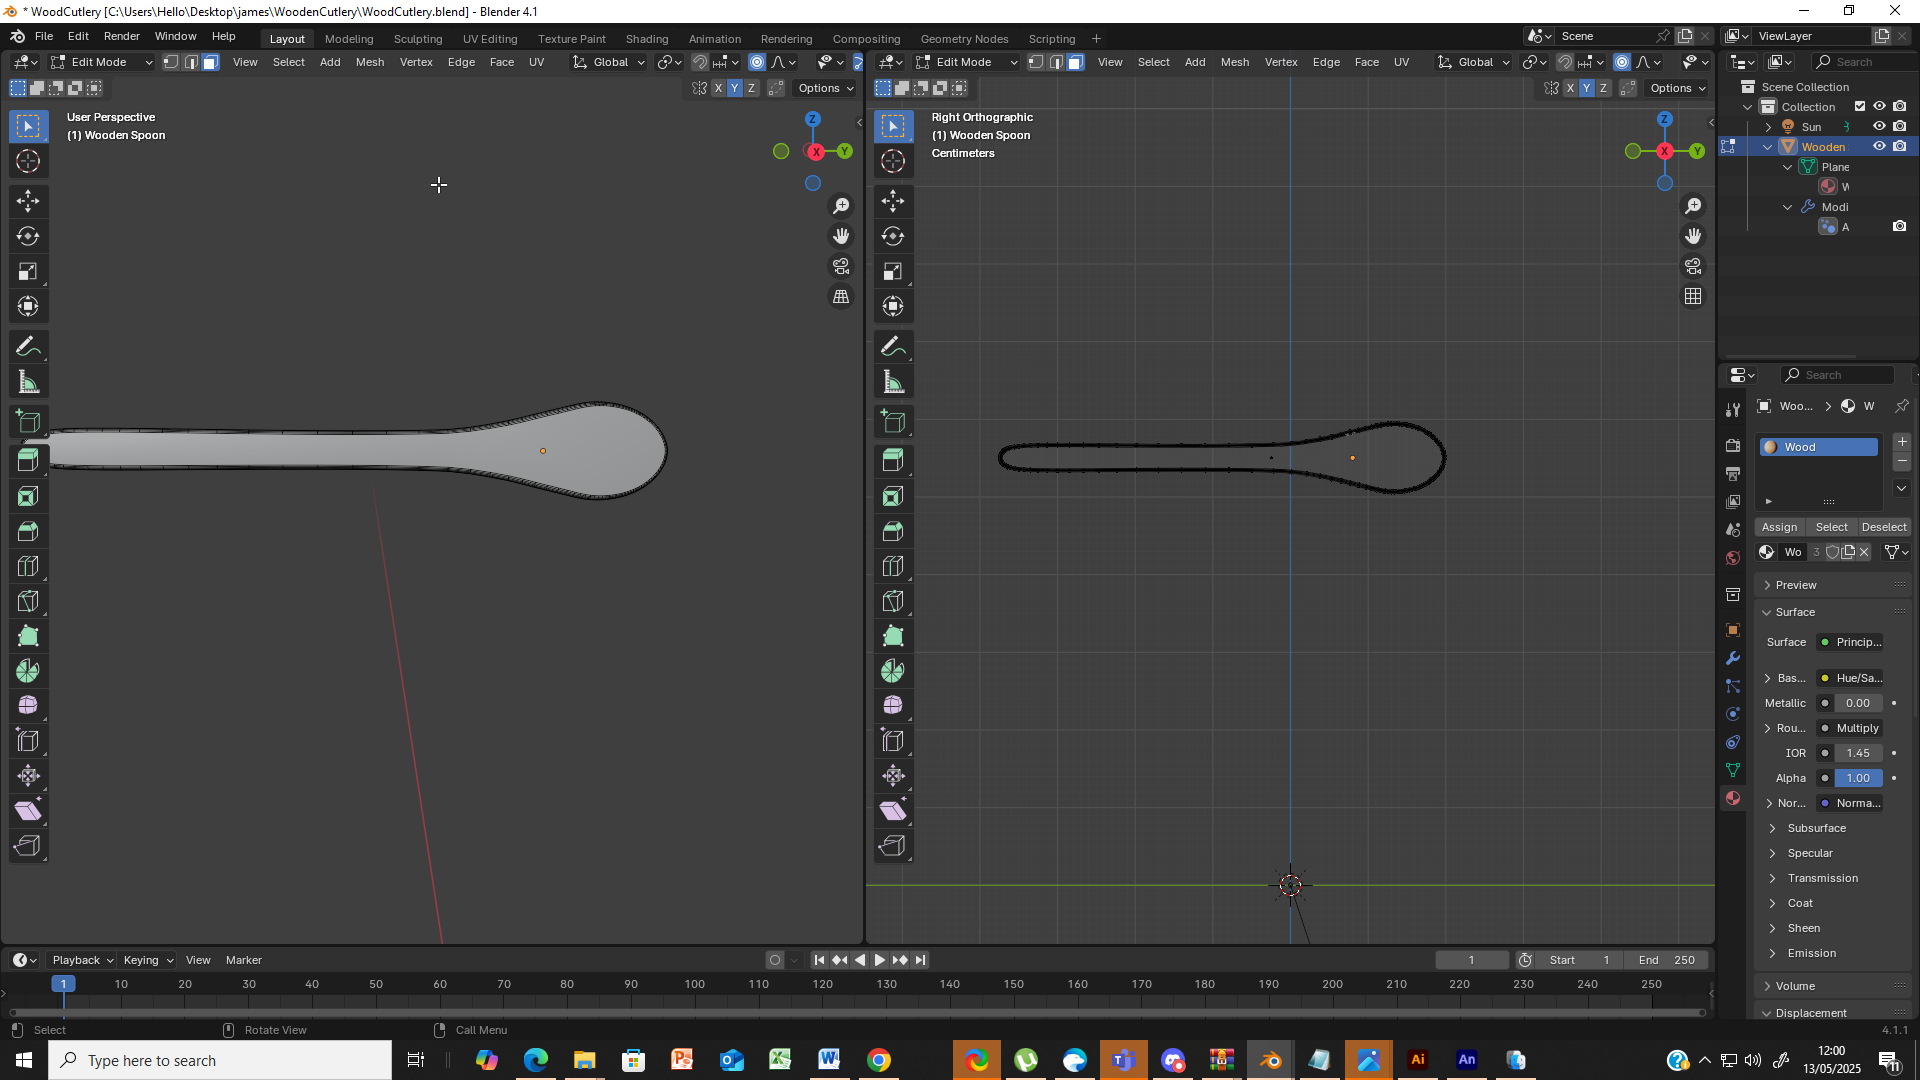Hide the Sun object in outliner
Screen dimensions: 1920x1080
1879,127
